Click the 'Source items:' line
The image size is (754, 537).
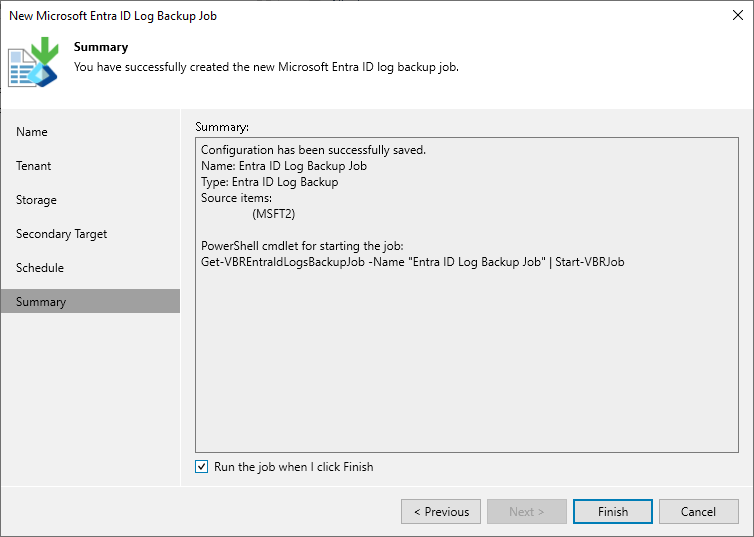coord(236,198)
